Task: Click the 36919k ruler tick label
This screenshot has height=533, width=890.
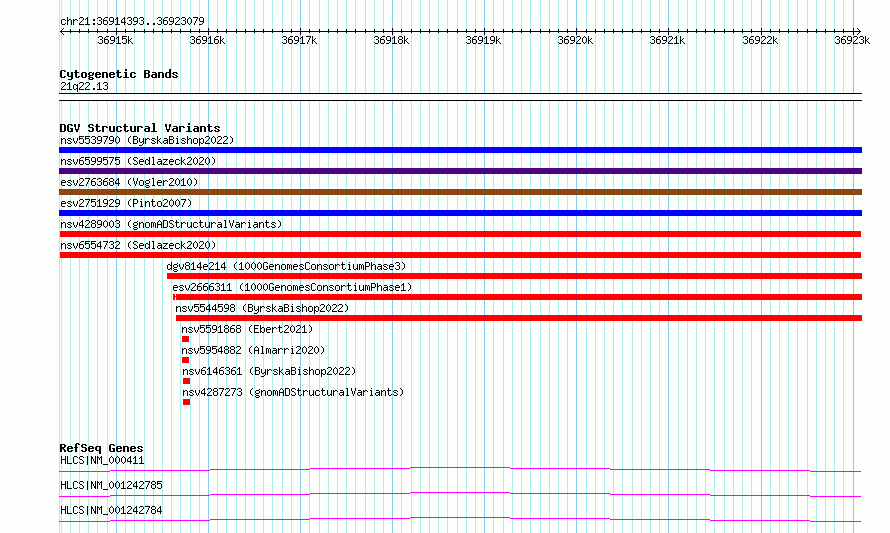Action: pyautogui.click(x=483, y=40)
